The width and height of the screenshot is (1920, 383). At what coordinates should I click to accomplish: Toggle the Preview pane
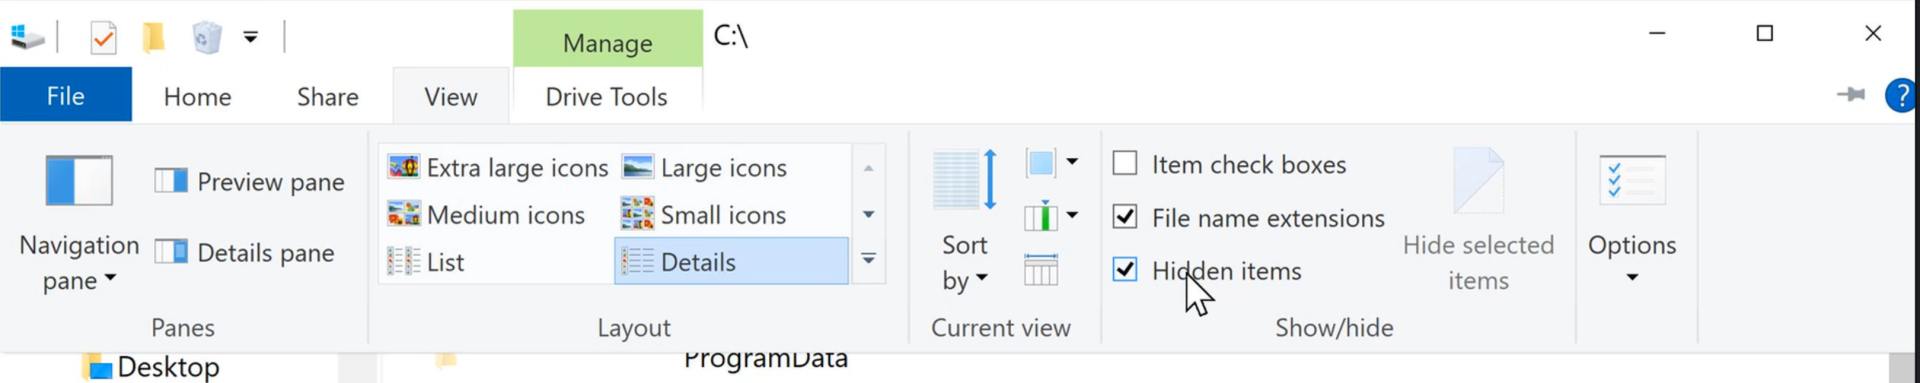pos(250,182)
